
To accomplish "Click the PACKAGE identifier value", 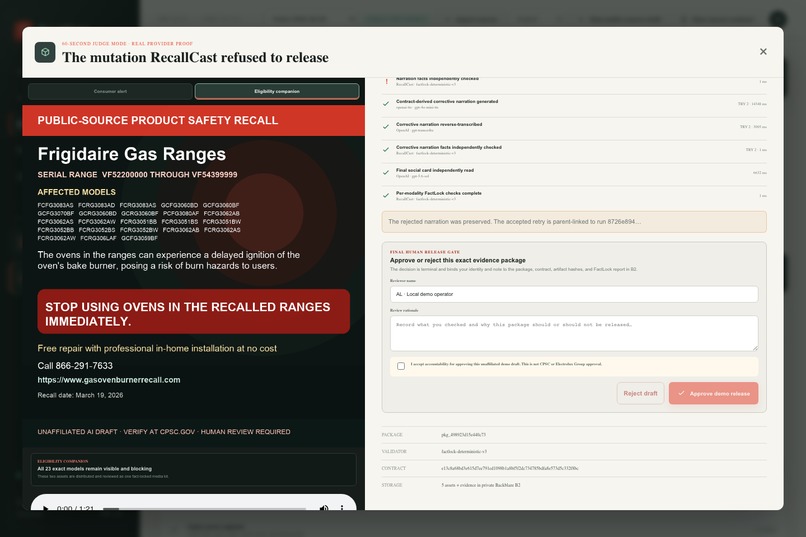I will (463, 435).
